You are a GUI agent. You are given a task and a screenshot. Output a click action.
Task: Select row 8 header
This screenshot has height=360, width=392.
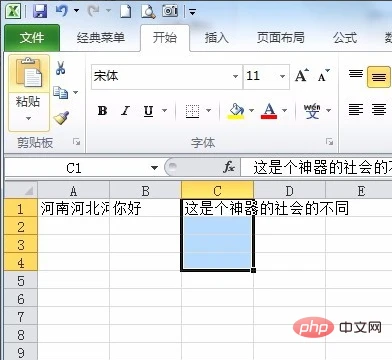pyautogui.click(x=21, y=335)
